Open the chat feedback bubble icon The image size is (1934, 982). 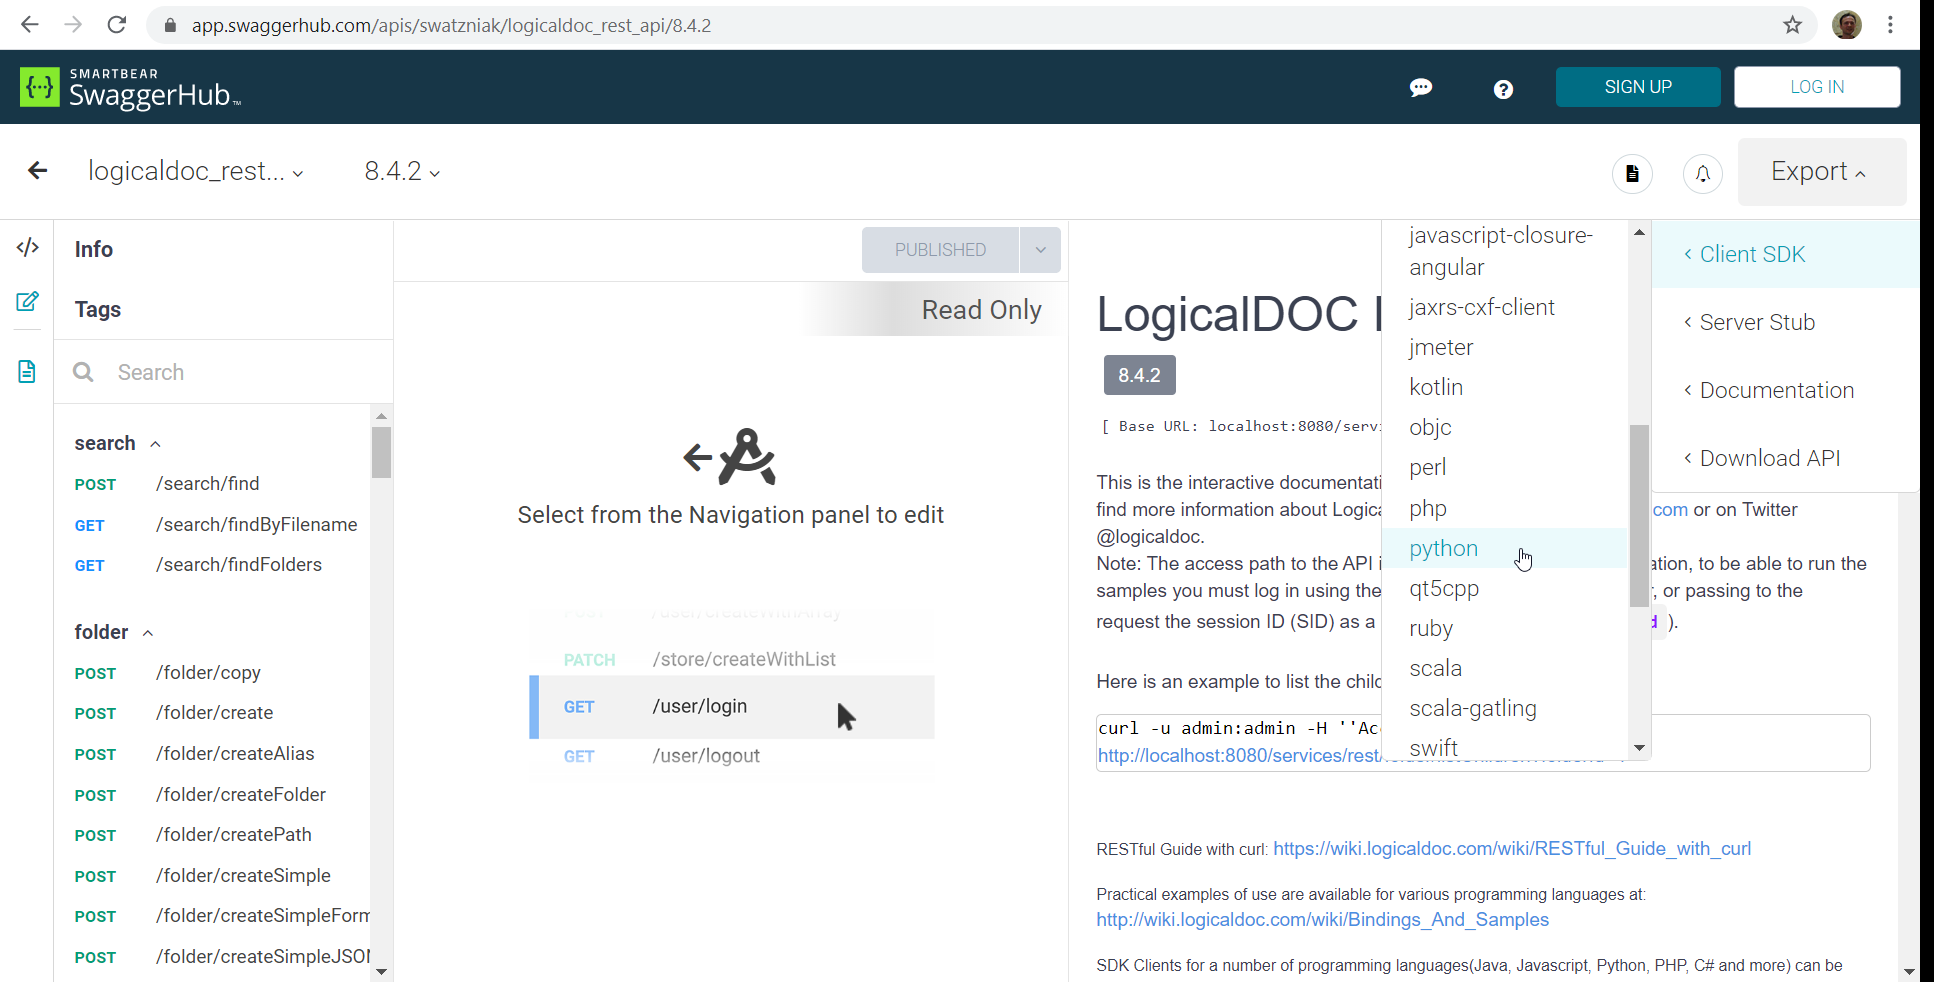click(x=1420, y=88)
